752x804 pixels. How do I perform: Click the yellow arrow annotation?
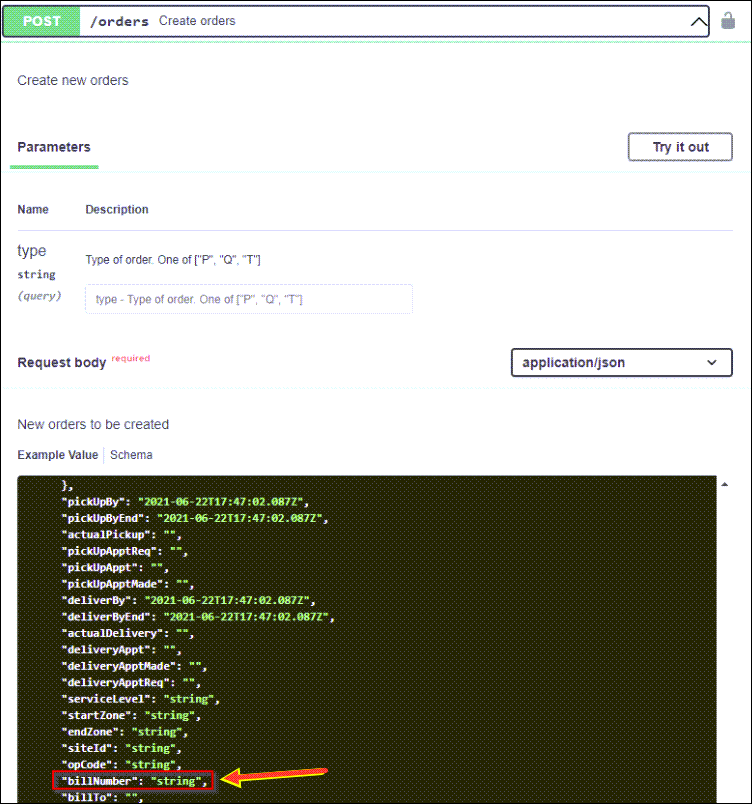pyautogui.click(x=275, y=776)
